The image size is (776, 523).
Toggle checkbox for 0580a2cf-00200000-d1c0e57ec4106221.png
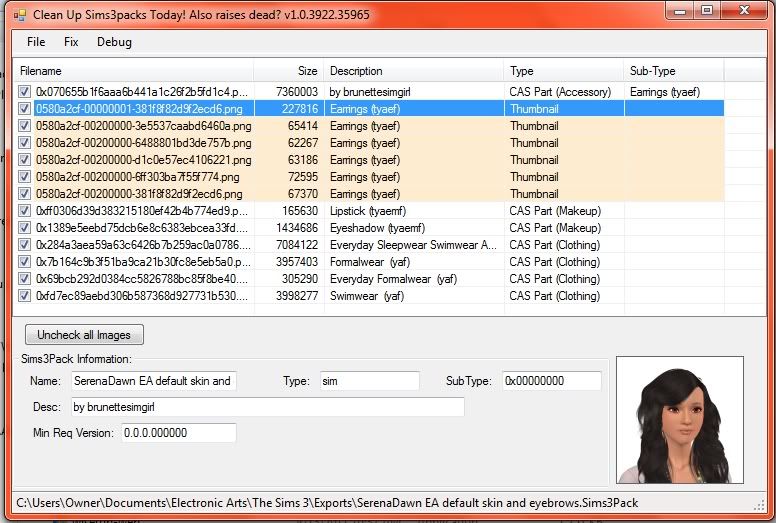[x=24, y=160]
